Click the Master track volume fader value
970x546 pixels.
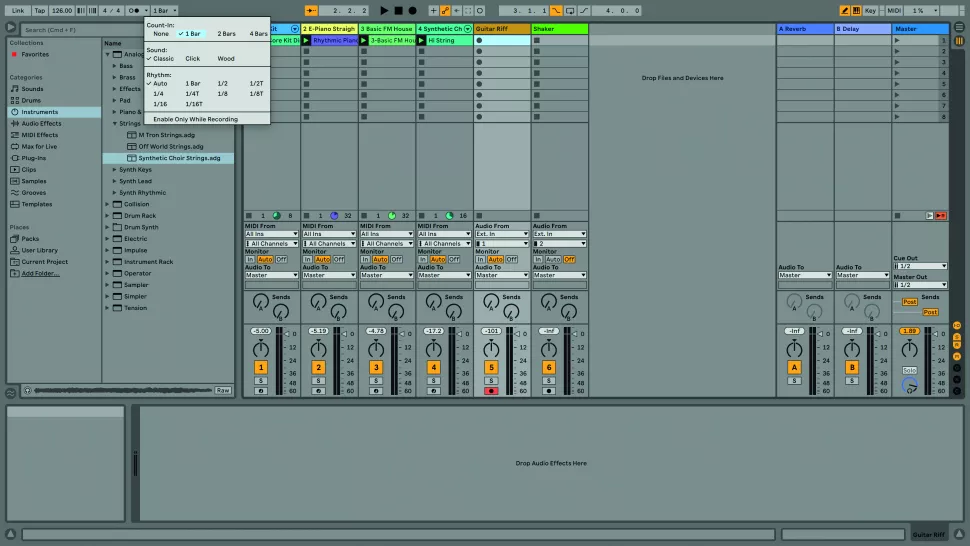click(x=908, y=330)
